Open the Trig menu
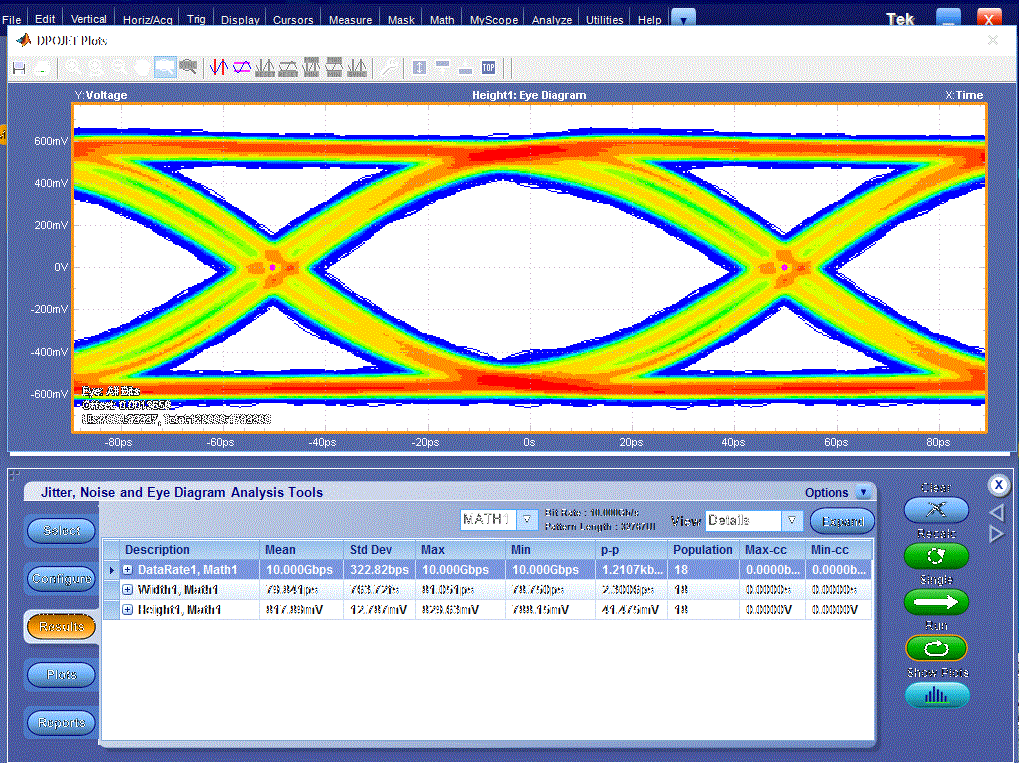Screen dimensions: 1019x763 (x=196, y=19)
